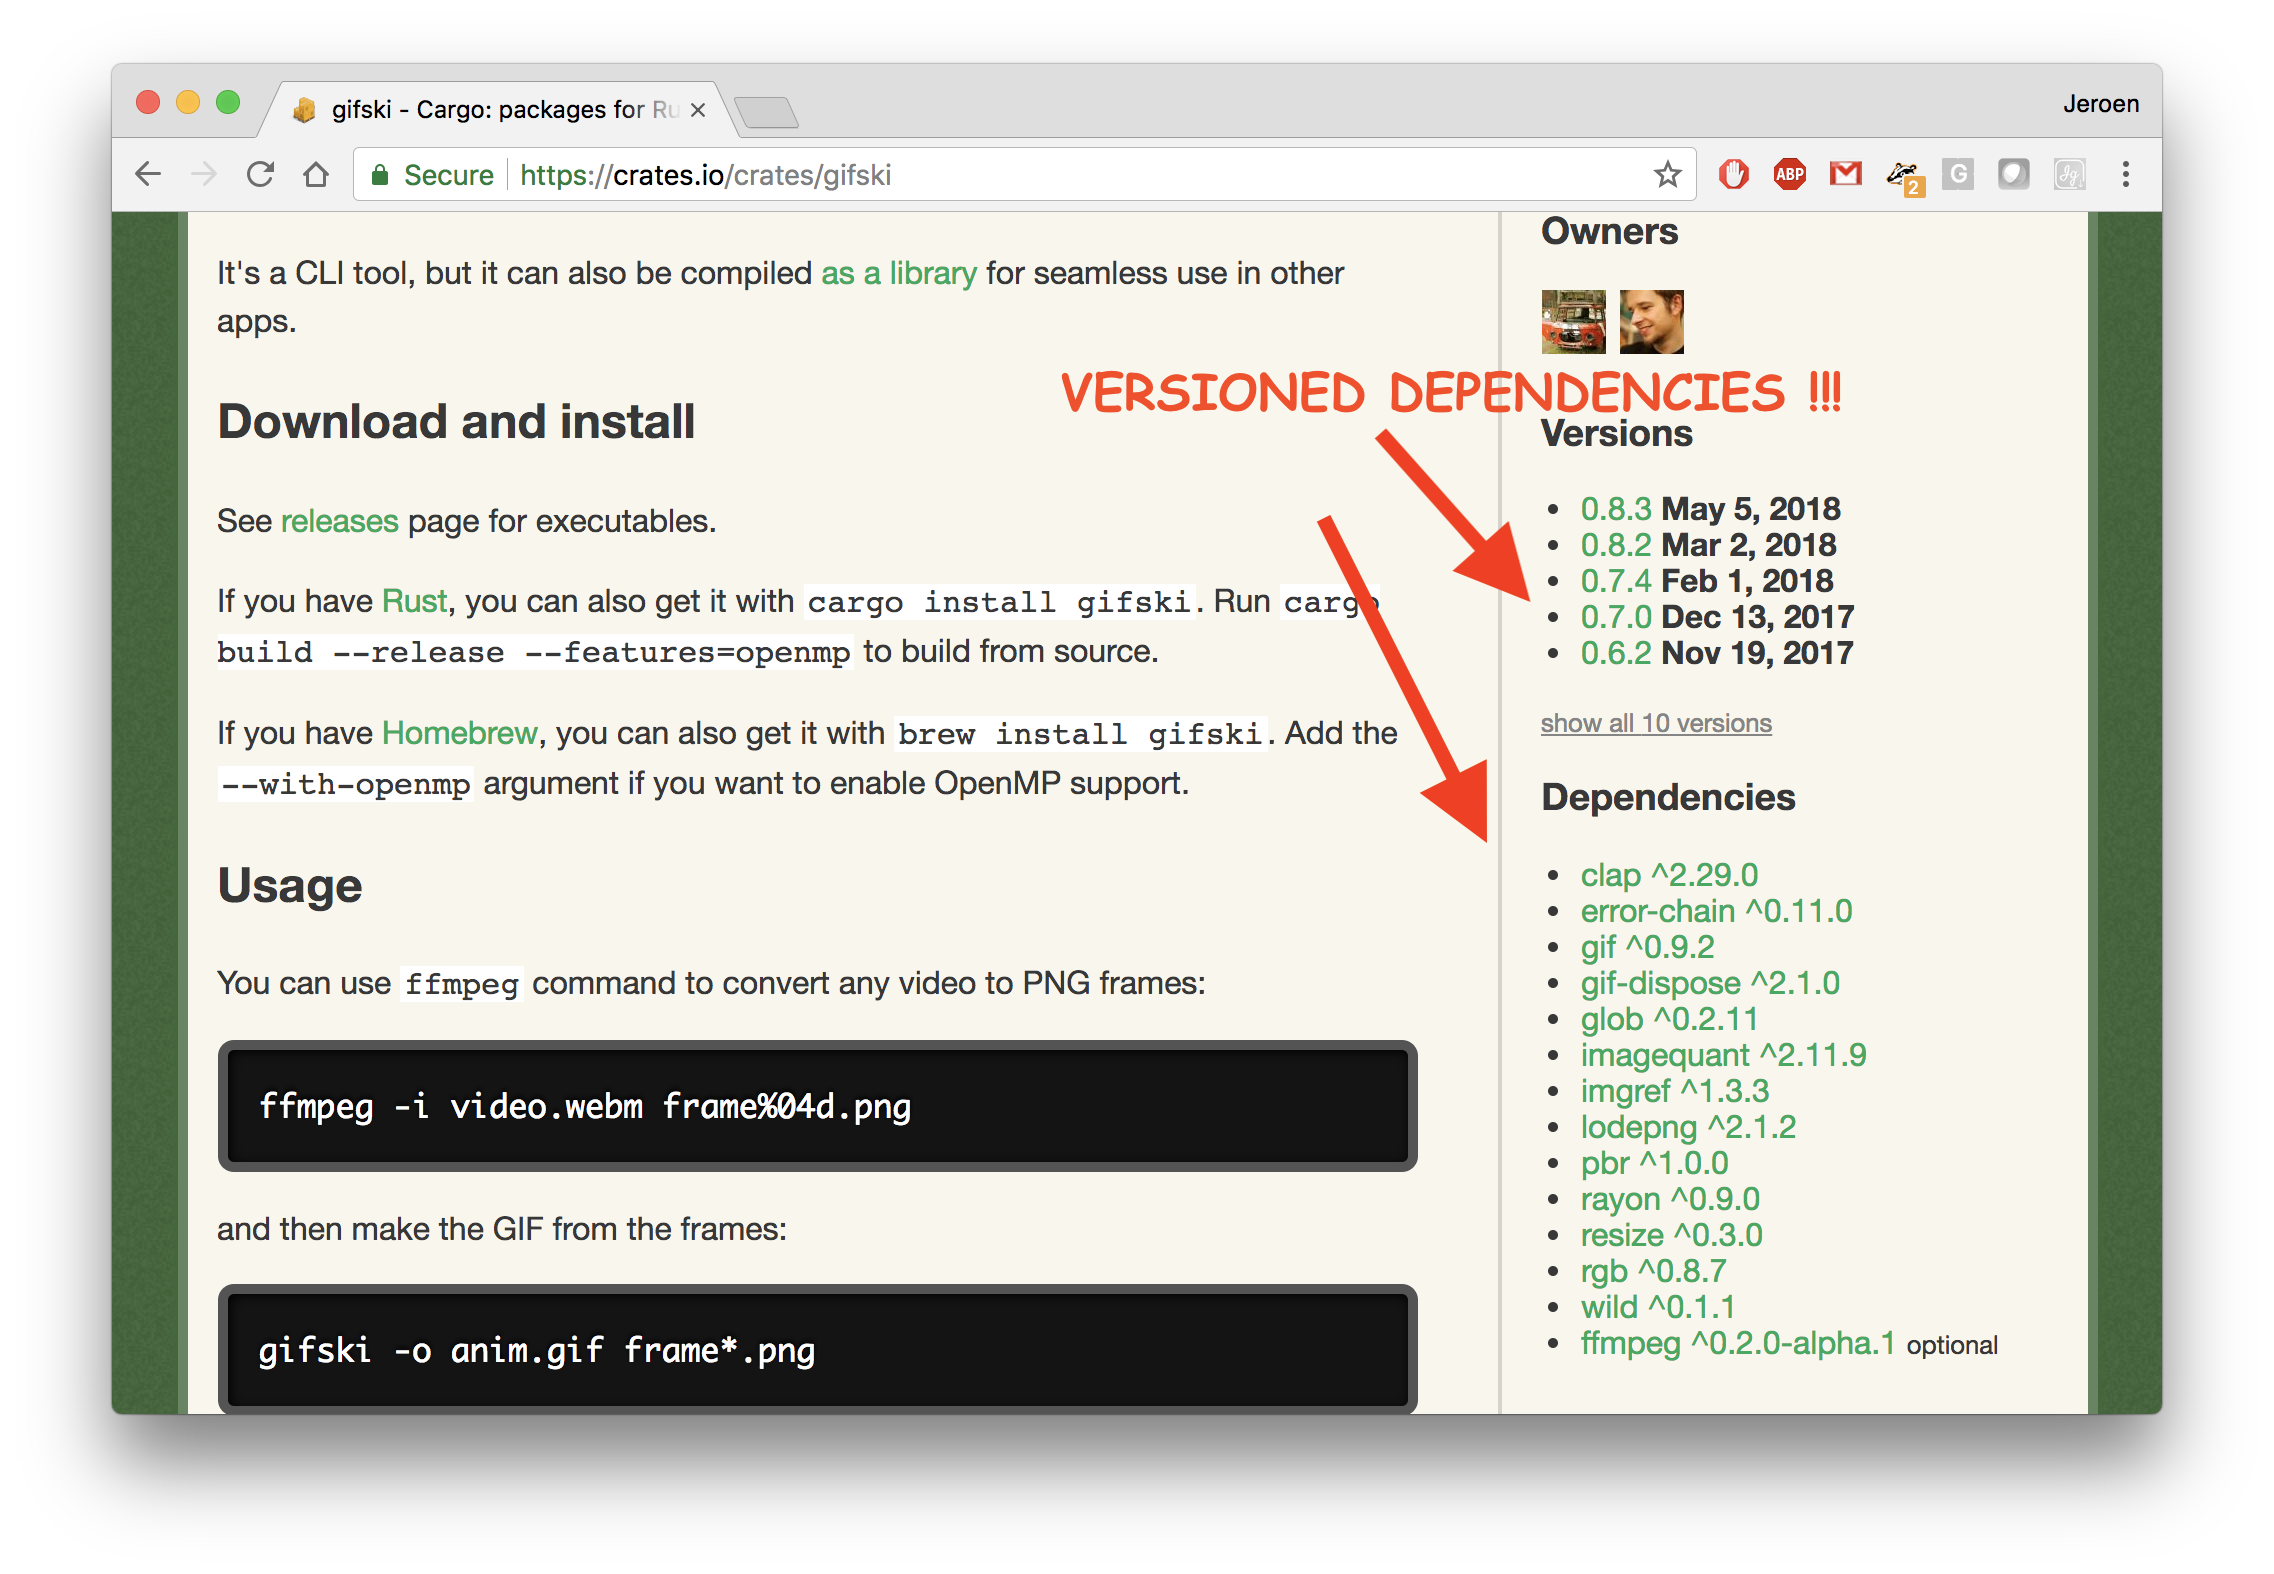
Task: Click the grey G extension icon
Action: pos(1957,175)
